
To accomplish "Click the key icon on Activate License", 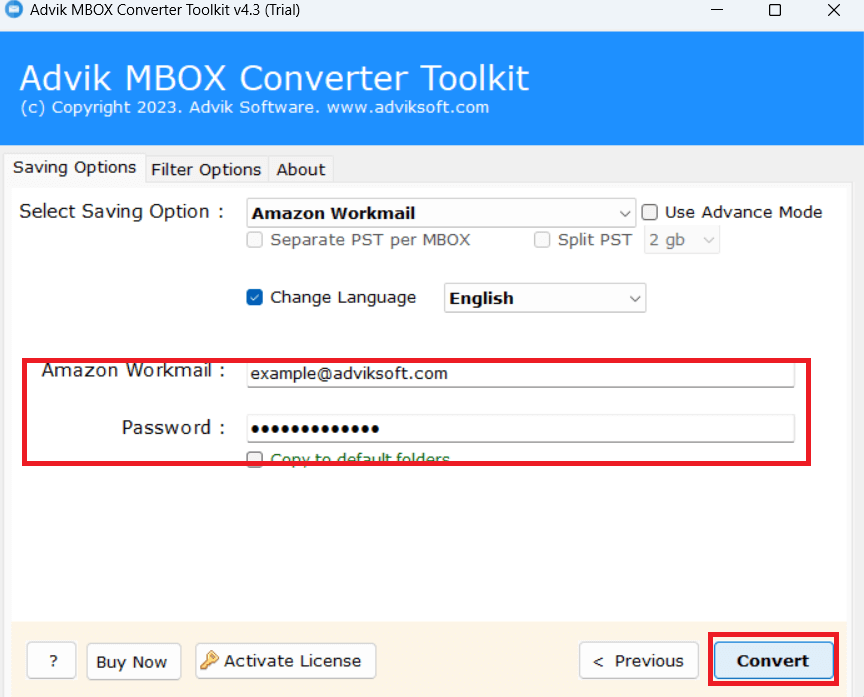I will coord(209,660).
